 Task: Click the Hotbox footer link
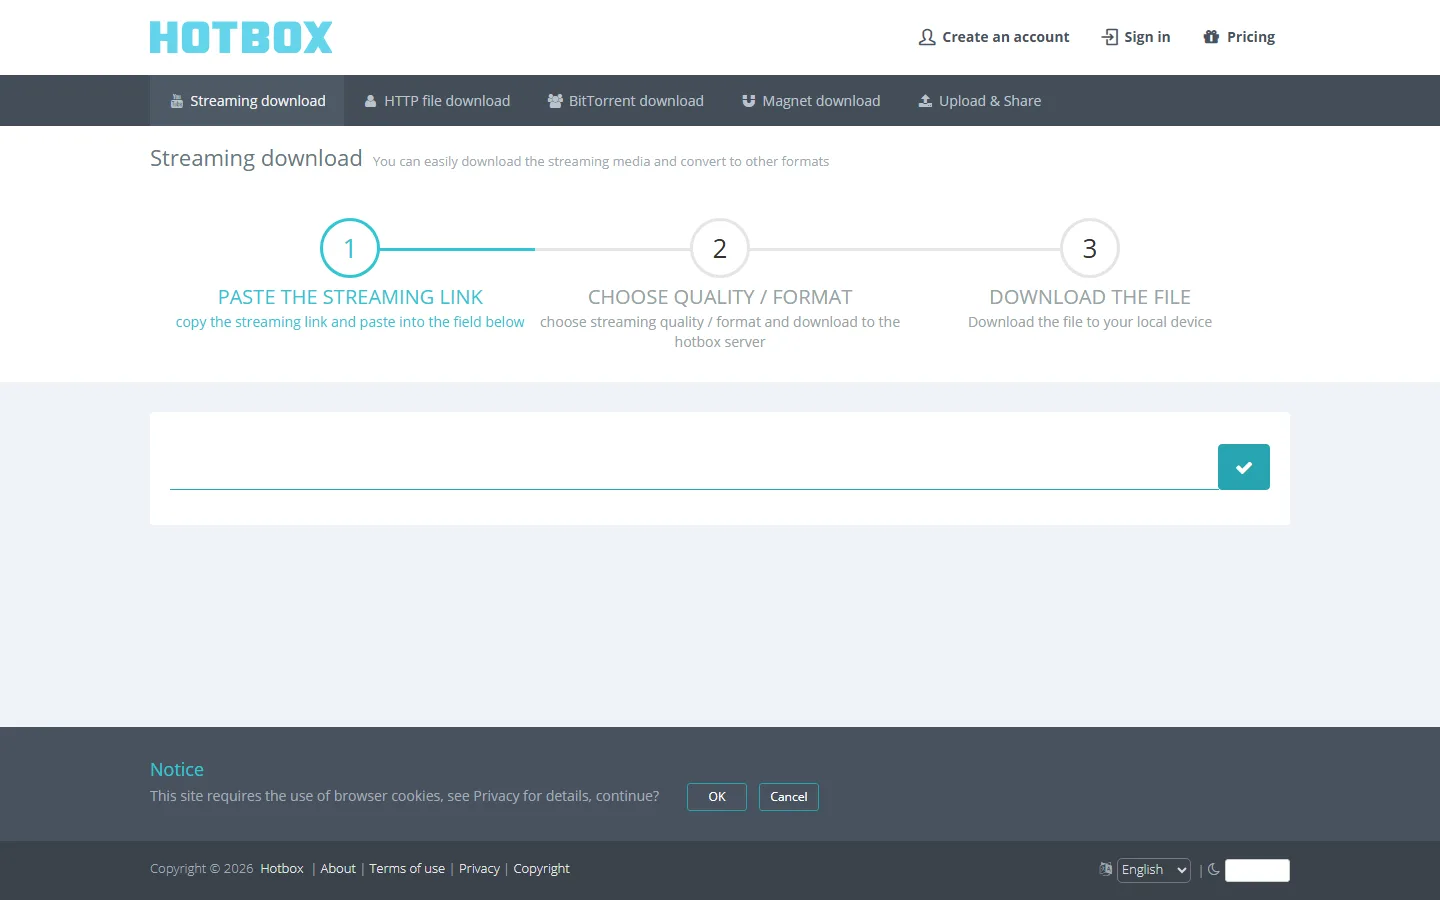(x=282, y=869)
